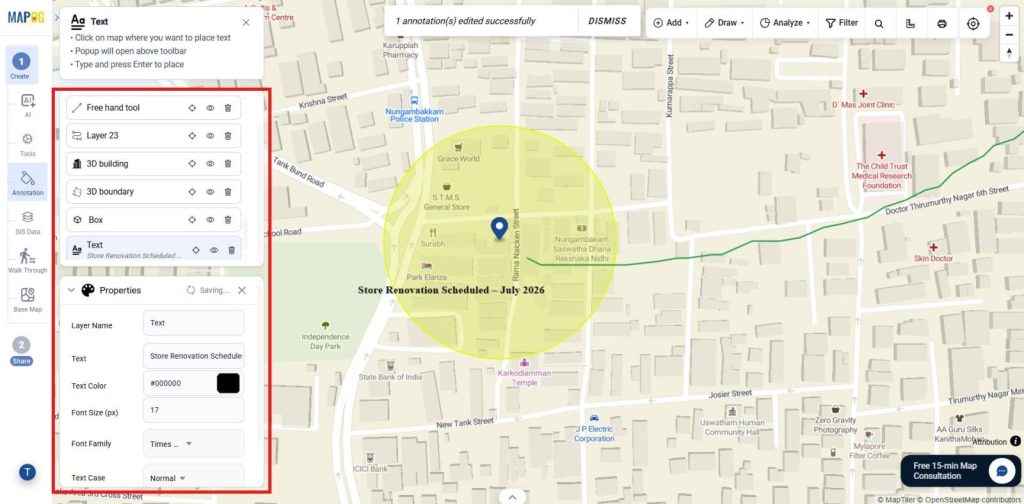Collapse the Properties panel chevron
Screen dimensions: 1024x504
tap(71, 290)
